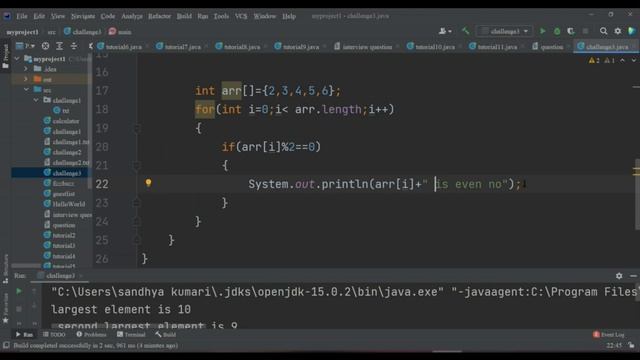
Task: Toggle the tool window bars icon in the status bar
Action: pyautogui.click(x=6, y=345)
